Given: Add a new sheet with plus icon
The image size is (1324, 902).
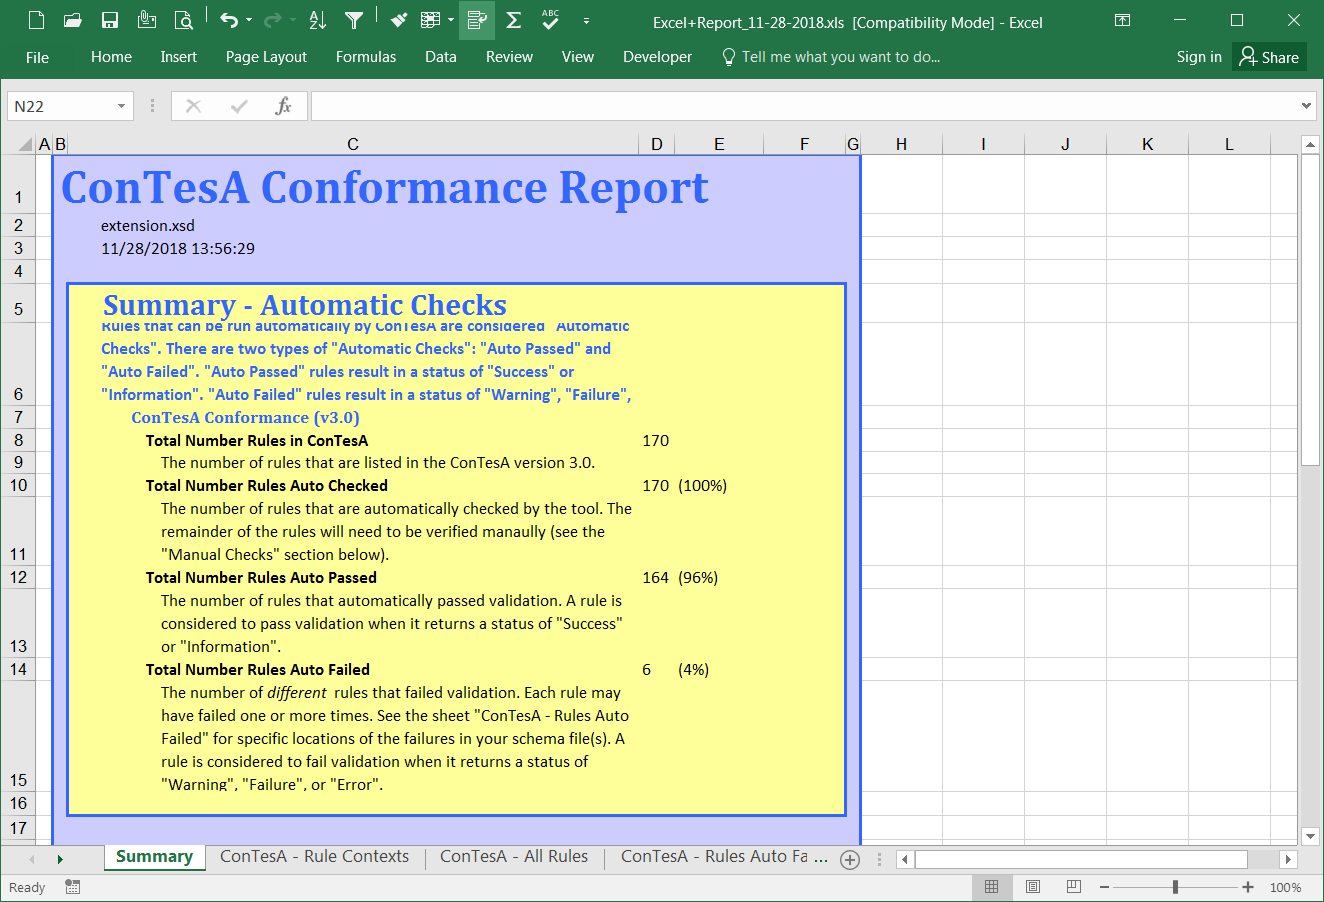Looking at the screenshot, I should (850, 859).
